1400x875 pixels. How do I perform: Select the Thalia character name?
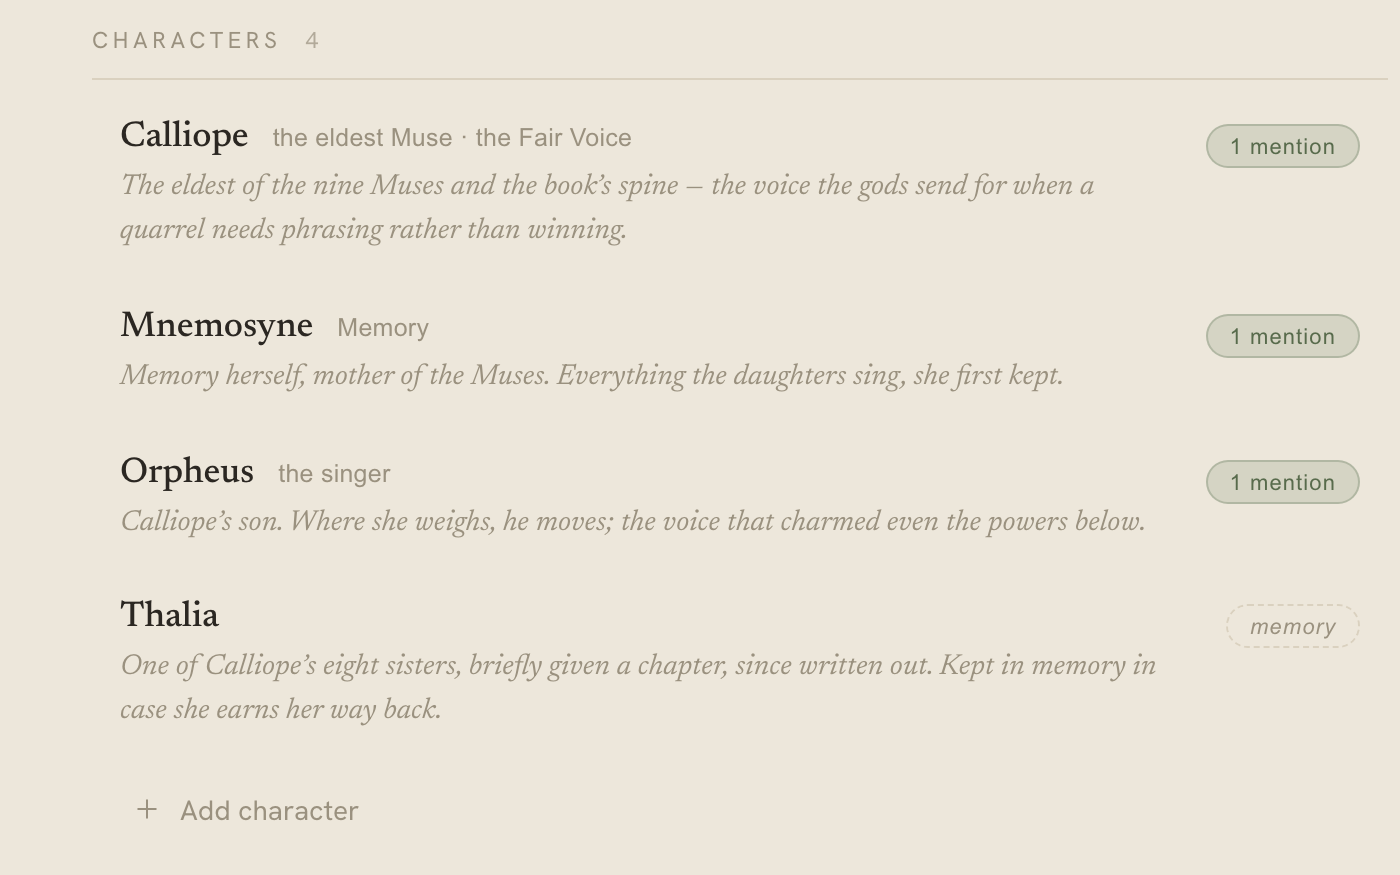tap(169, 615)
